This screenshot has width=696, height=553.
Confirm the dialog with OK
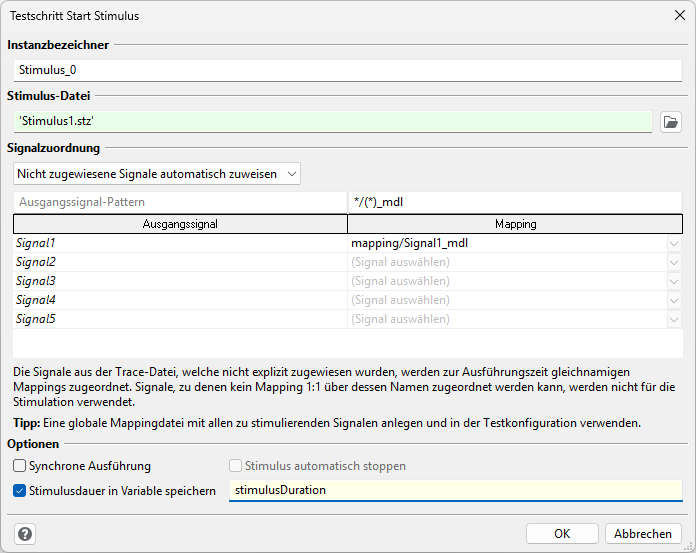pyautogui.click(x=562, y=533)
